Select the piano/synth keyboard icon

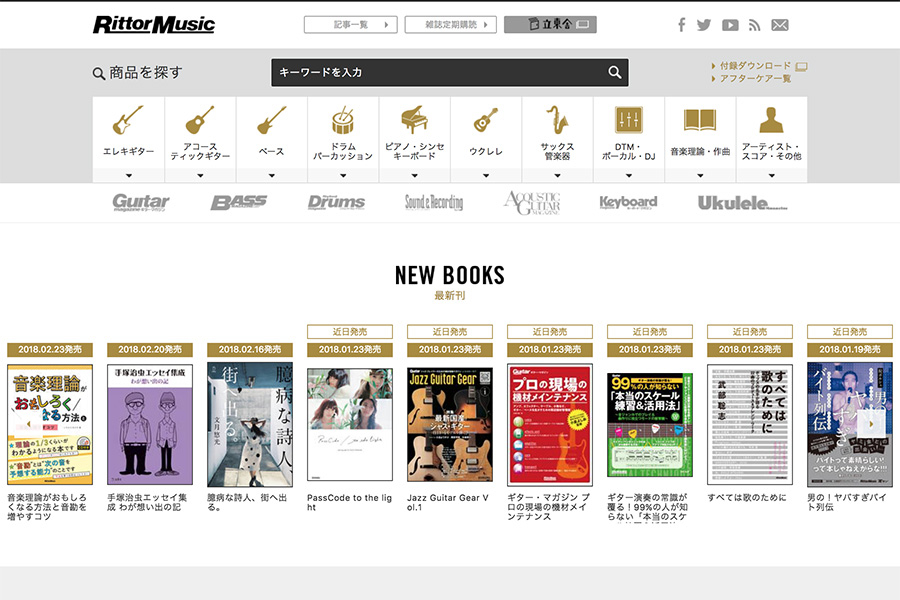pos(414,119)
